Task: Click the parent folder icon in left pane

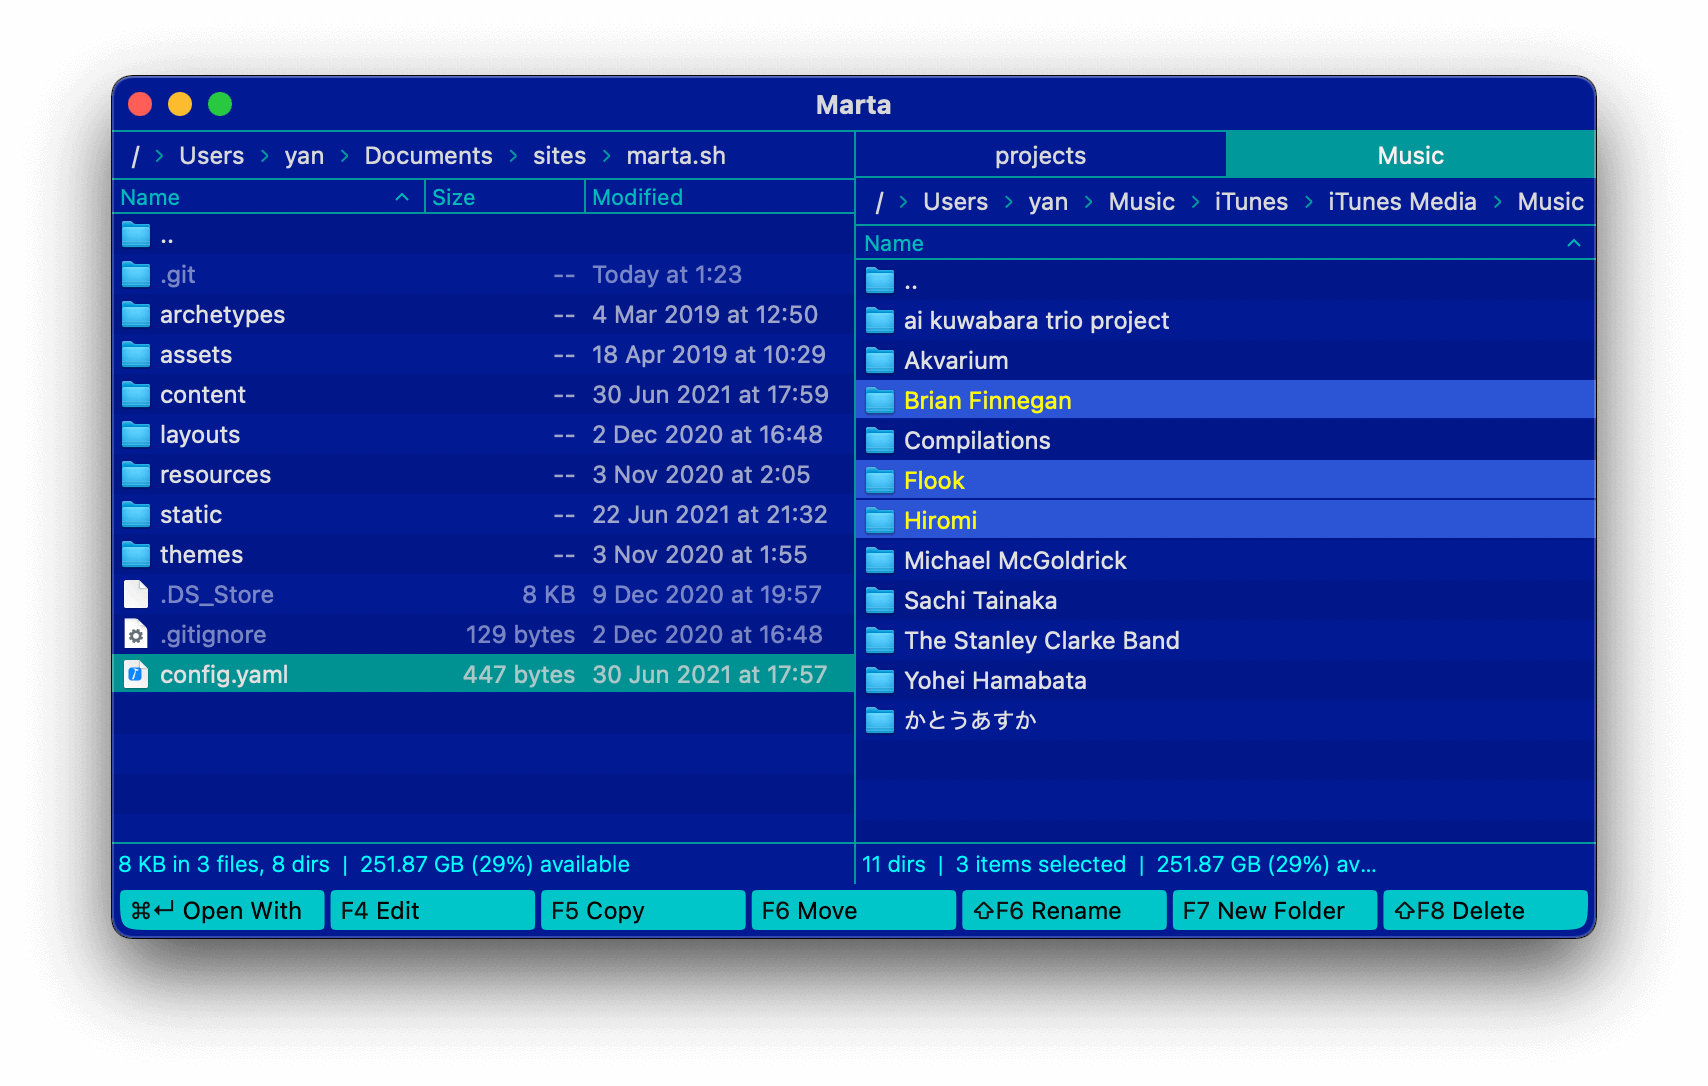Action: 136,235
